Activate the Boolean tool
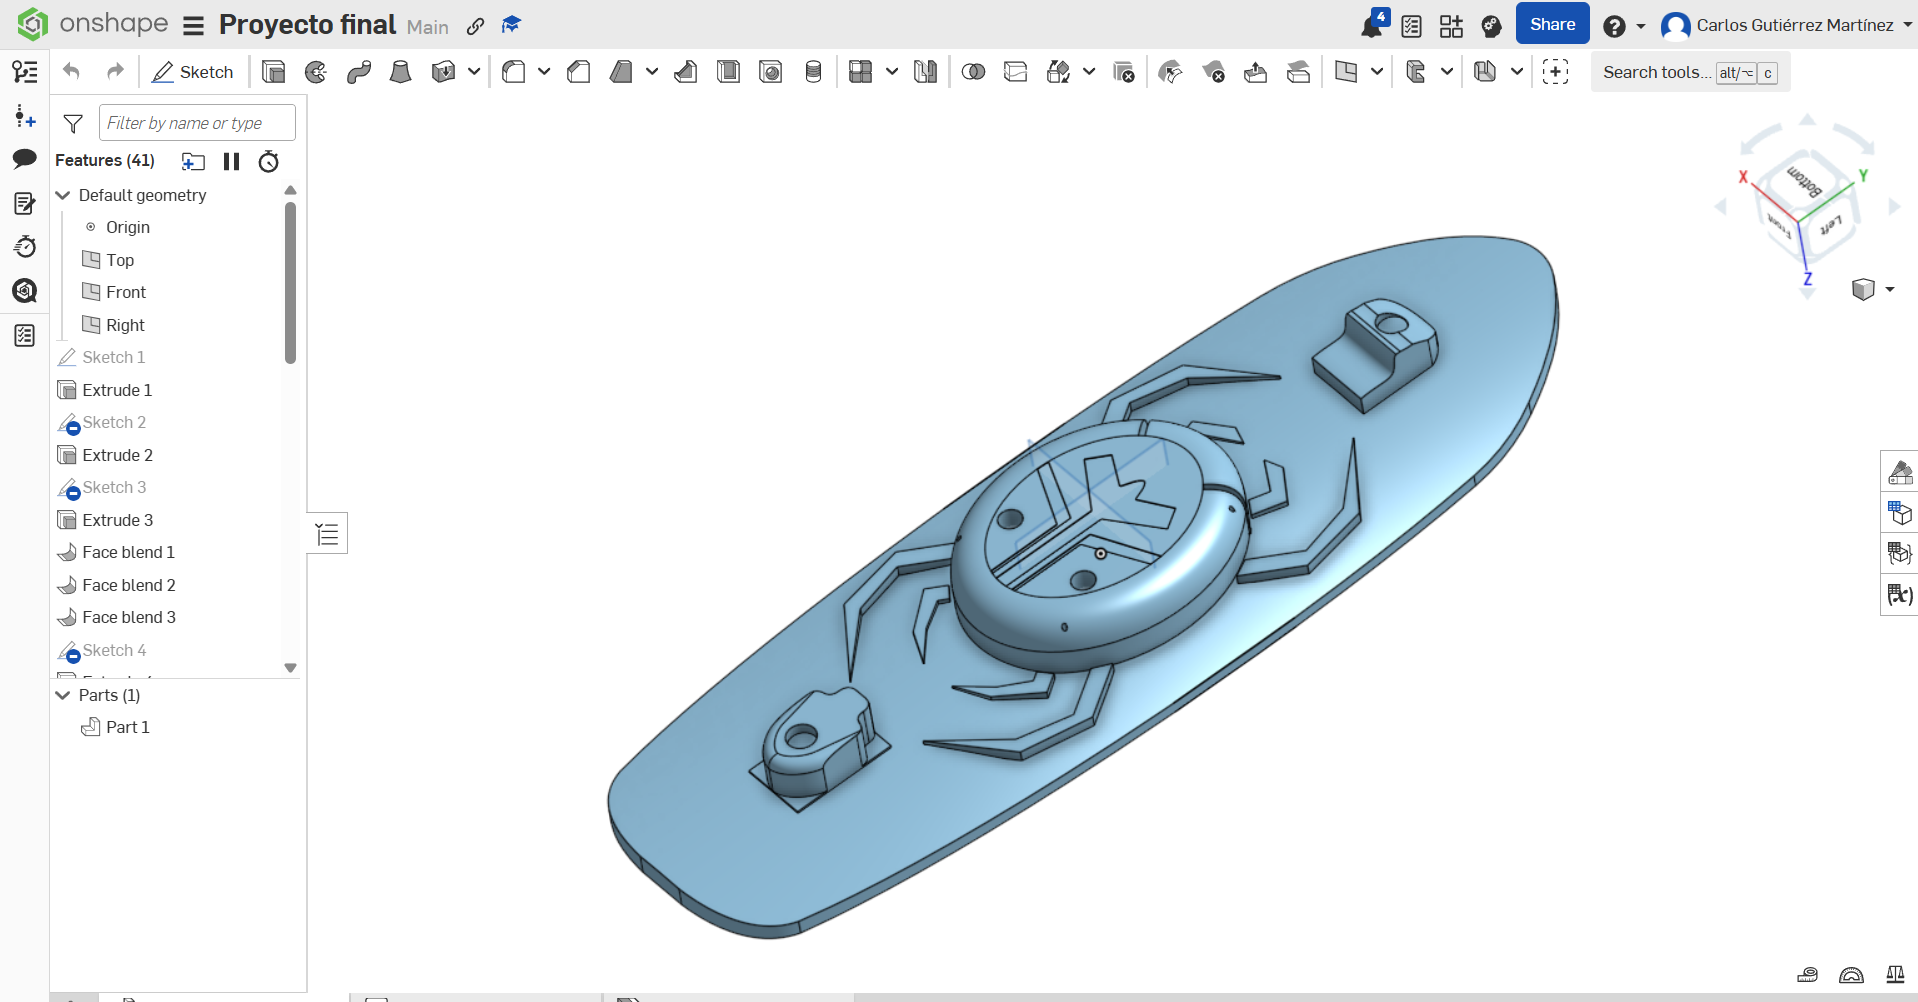This screenshot has height=1002, width=1918. point(973,72)
